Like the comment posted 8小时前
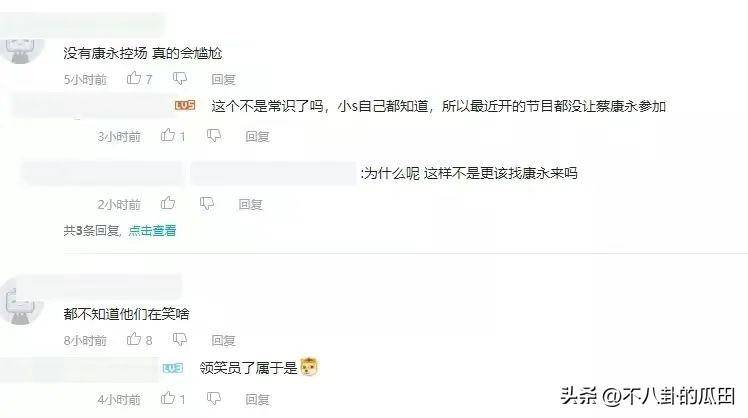Screen dimensions: 748x418 point(134,339)
